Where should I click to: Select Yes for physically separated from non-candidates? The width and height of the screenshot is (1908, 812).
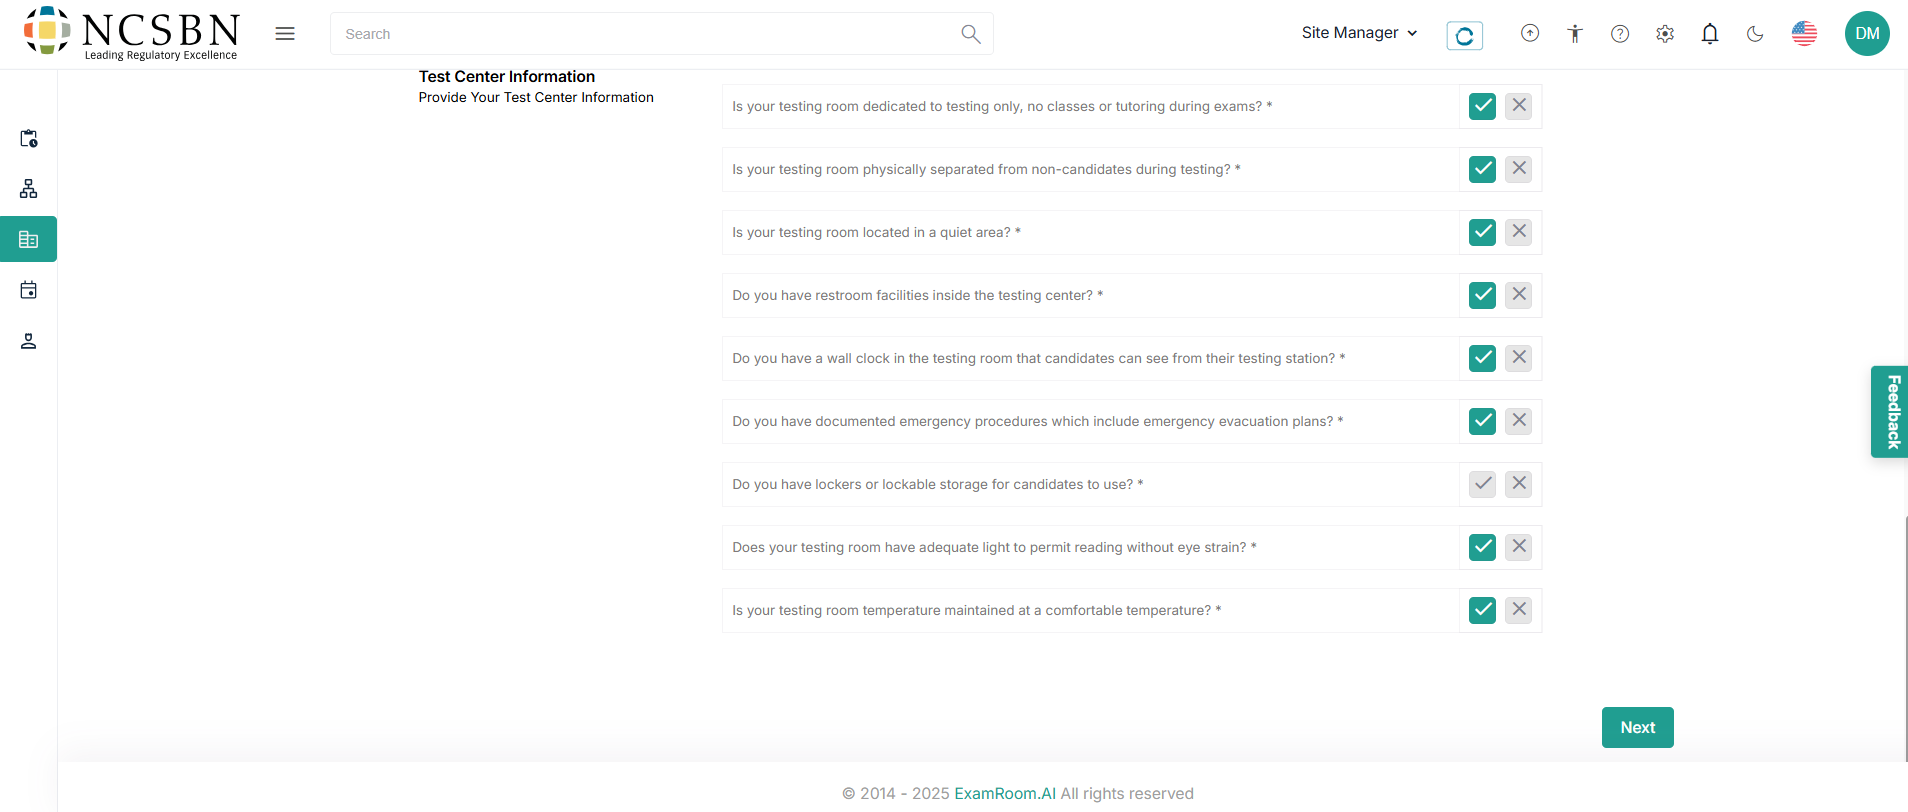pos(1482,169)
